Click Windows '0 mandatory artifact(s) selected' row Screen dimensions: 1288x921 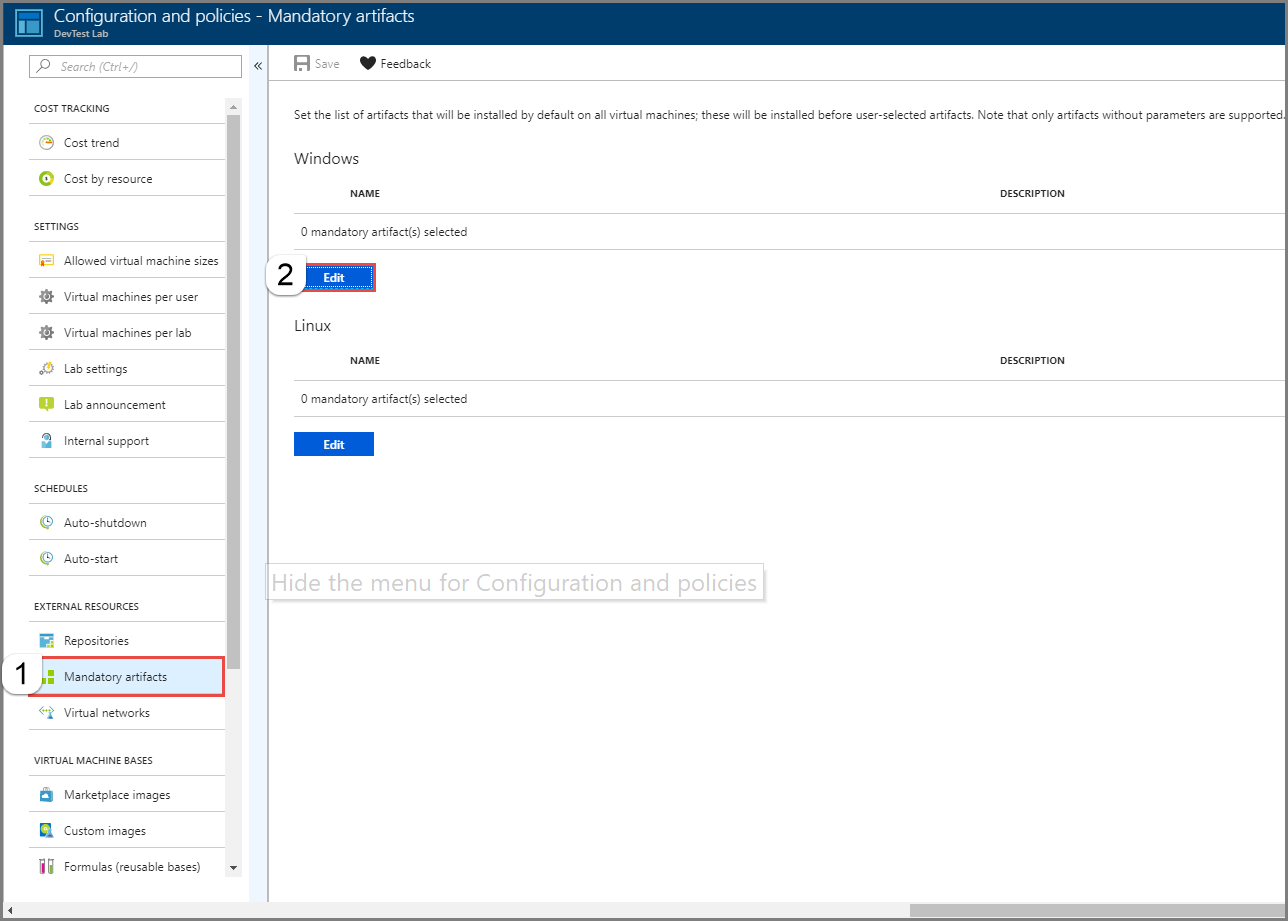(x=791, y=232)
